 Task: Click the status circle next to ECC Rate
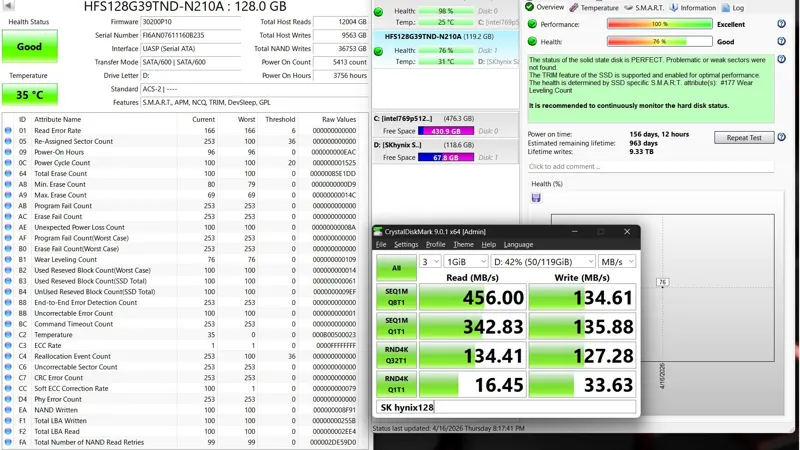8,345
